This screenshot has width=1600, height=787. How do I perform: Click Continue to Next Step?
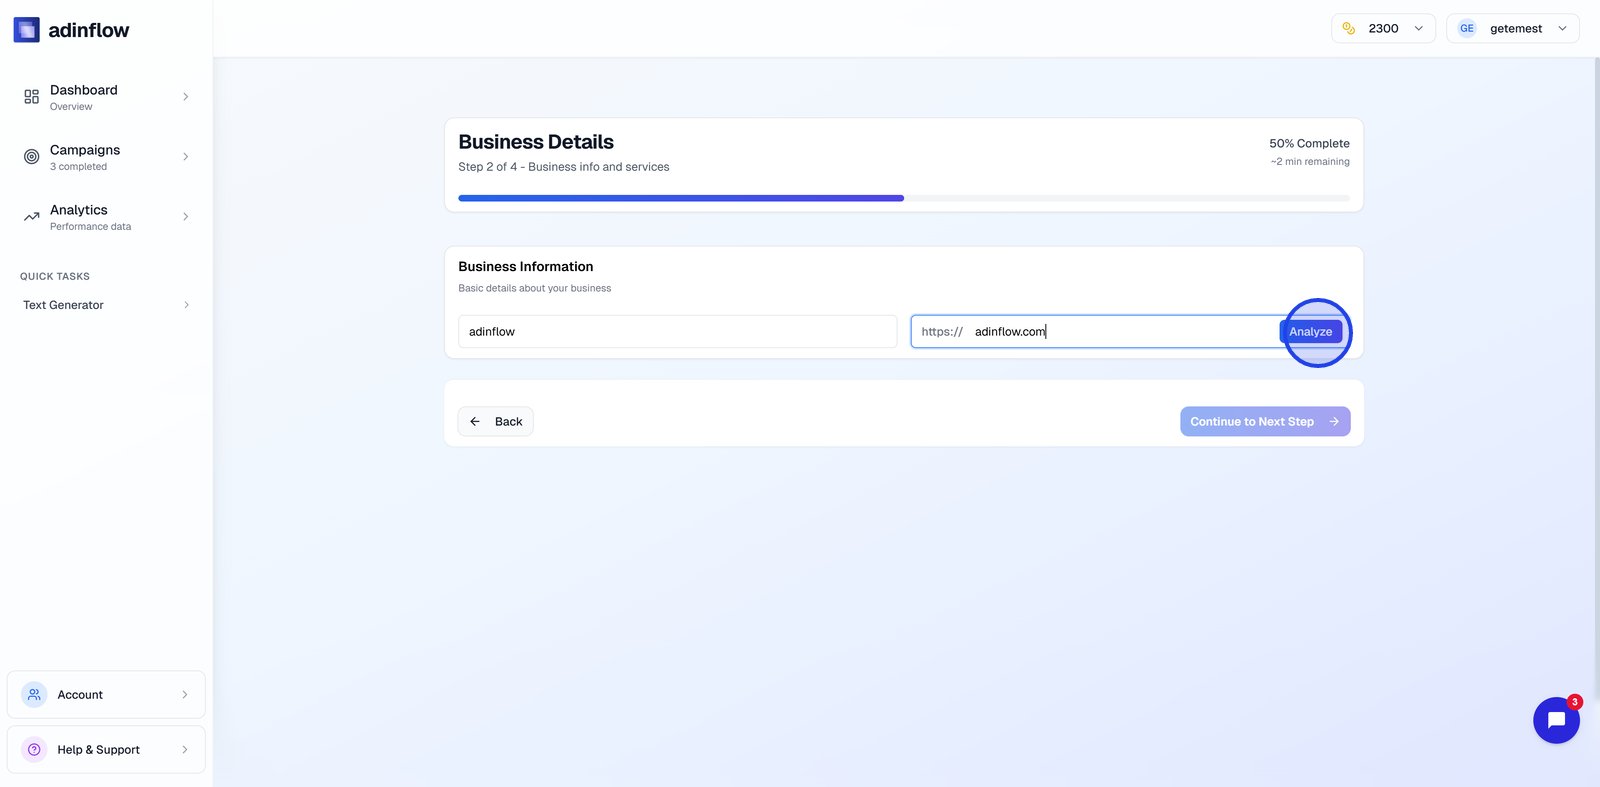[x=1264, y=422]
